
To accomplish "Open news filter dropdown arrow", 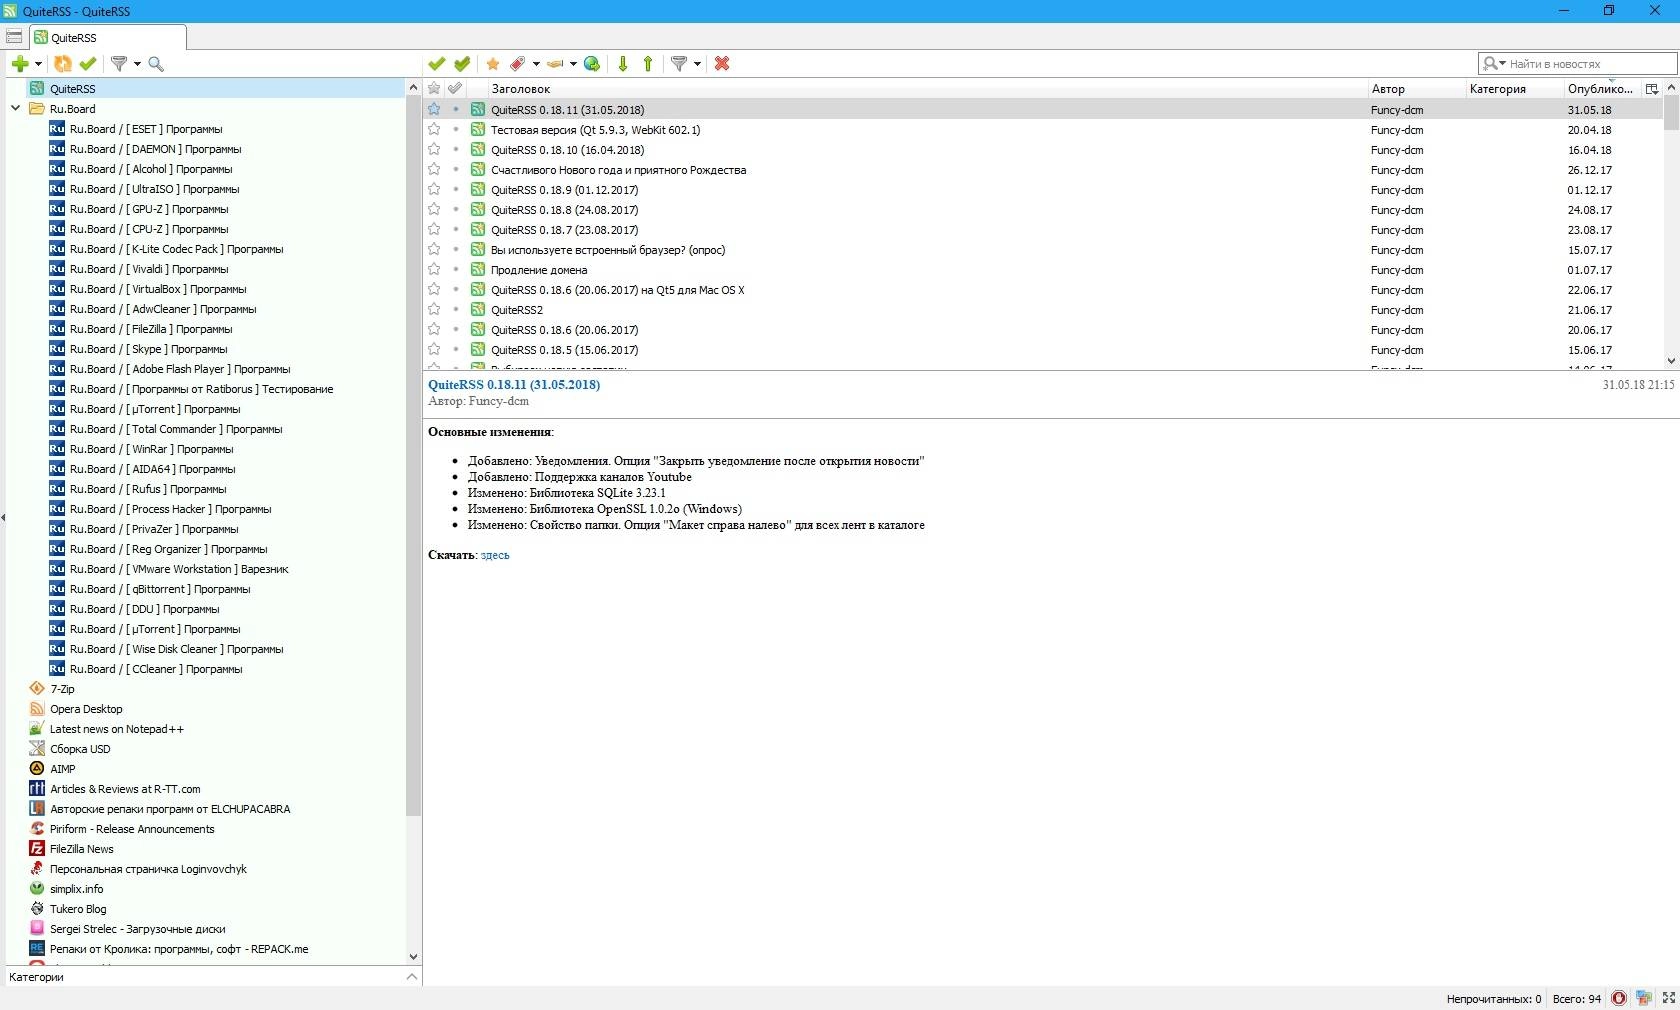I will (x=697, y=64).
